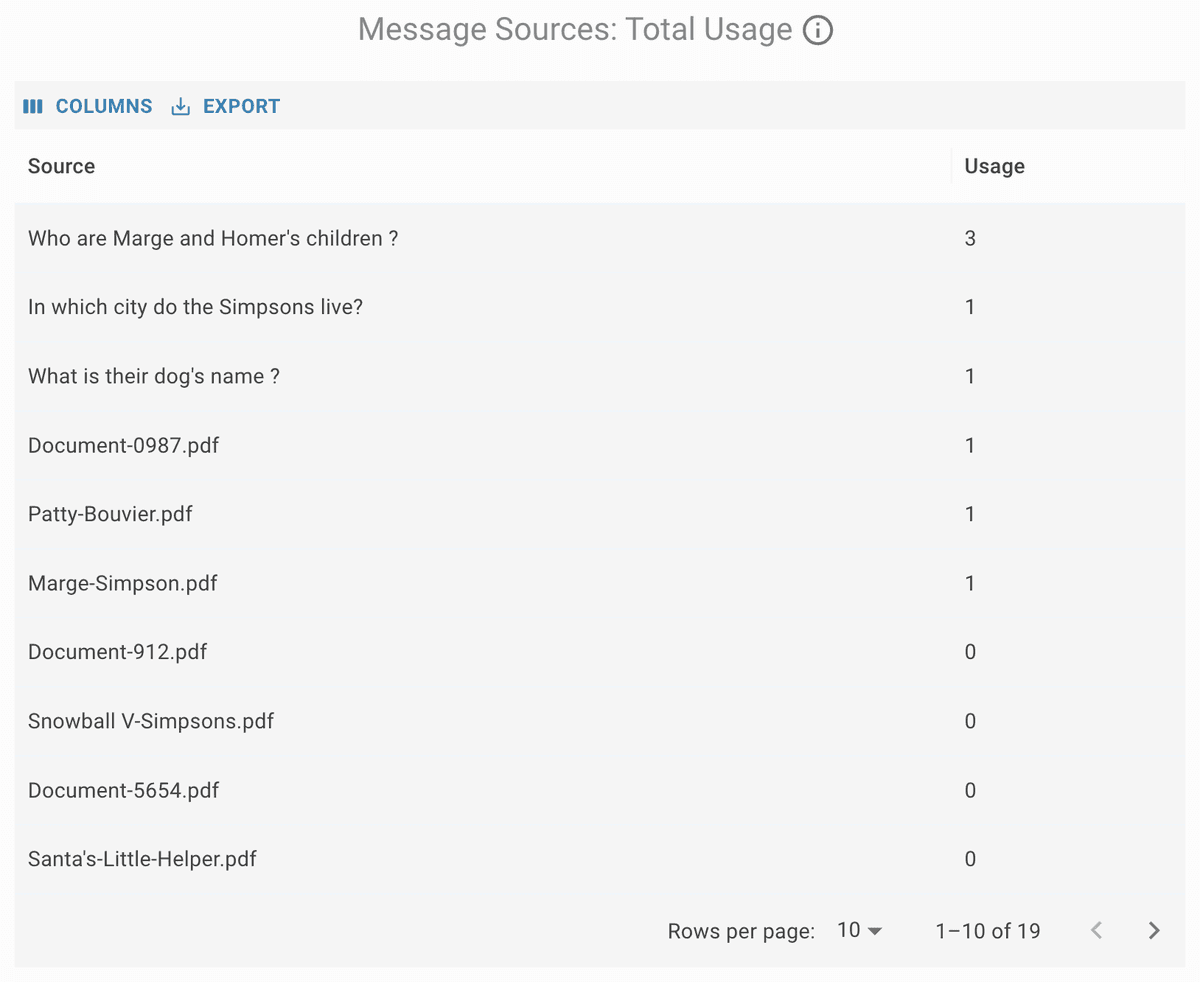1200x982 pixels.
Task: Sort by the Usage column header
Action: (x=994, y=166)
